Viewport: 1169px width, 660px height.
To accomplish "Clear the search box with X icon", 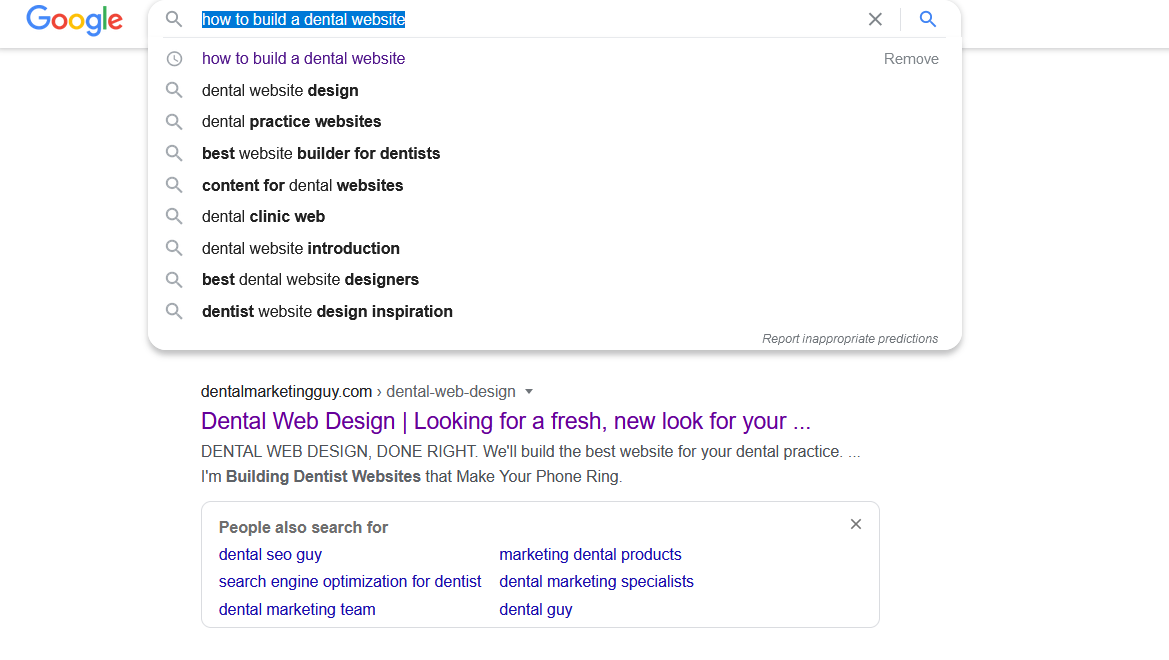I will point(875,19).
